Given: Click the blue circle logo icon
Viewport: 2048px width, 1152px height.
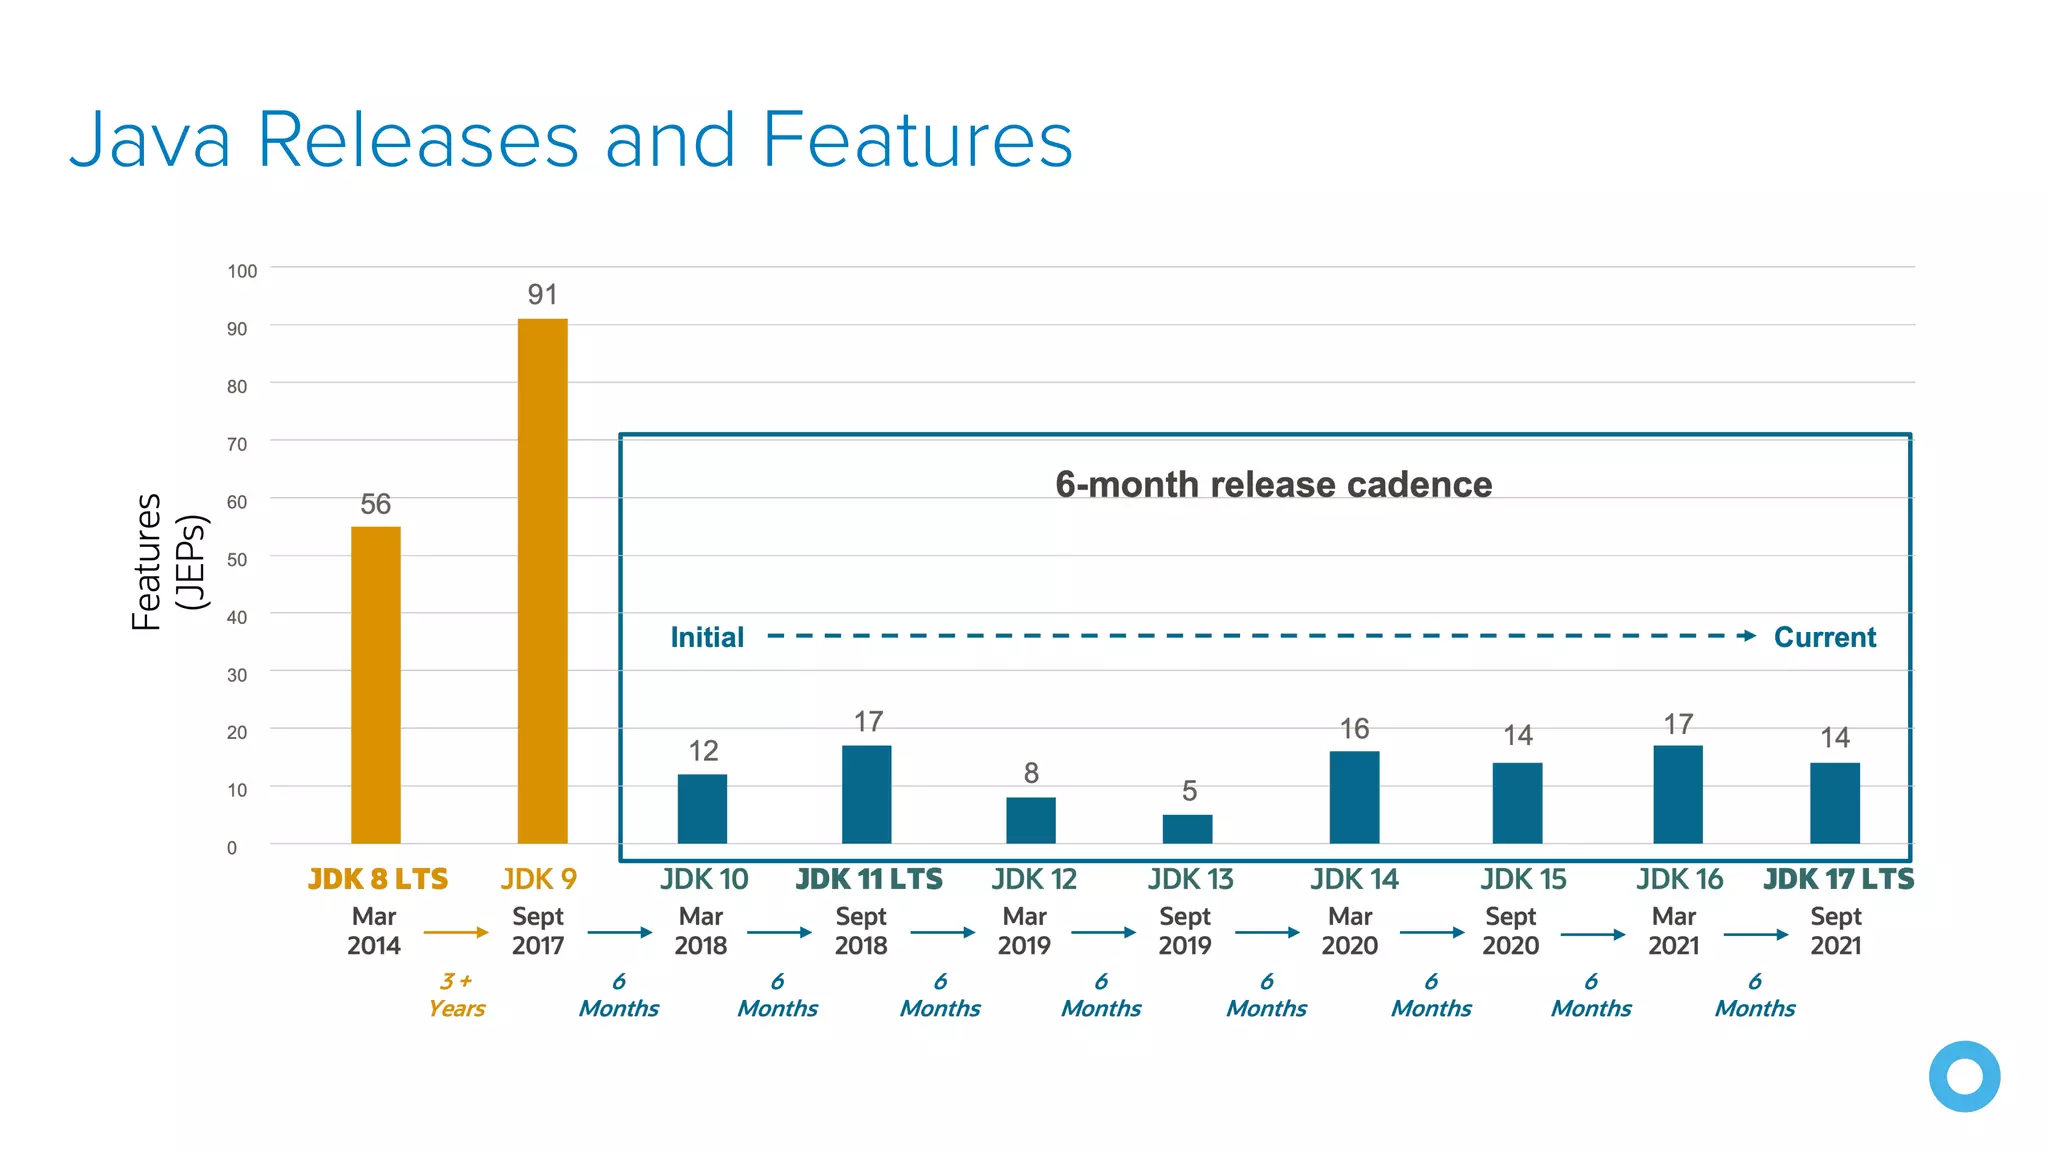Looking at the screenshot, I should tap(1964, 1076).
